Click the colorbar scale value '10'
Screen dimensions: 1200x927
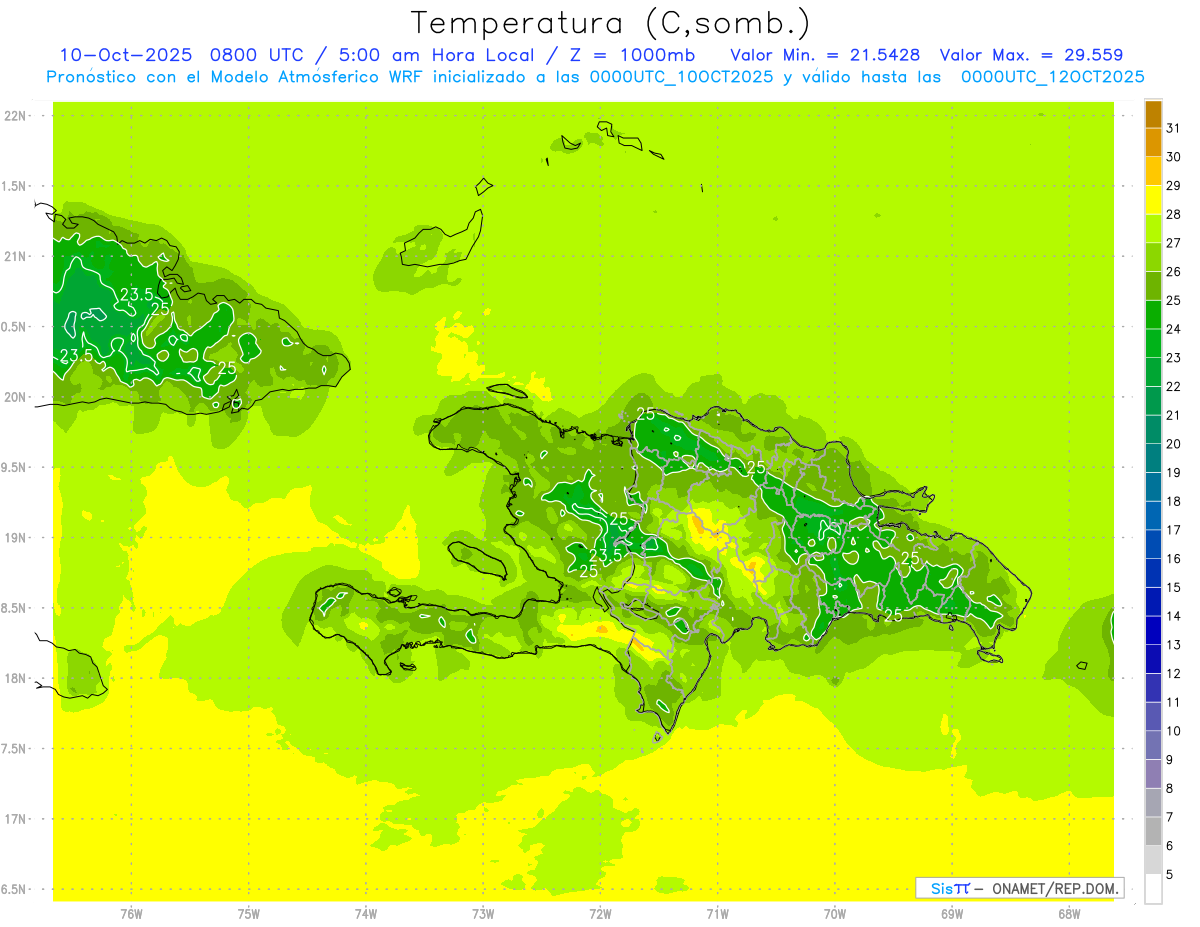pos(1174,731)
